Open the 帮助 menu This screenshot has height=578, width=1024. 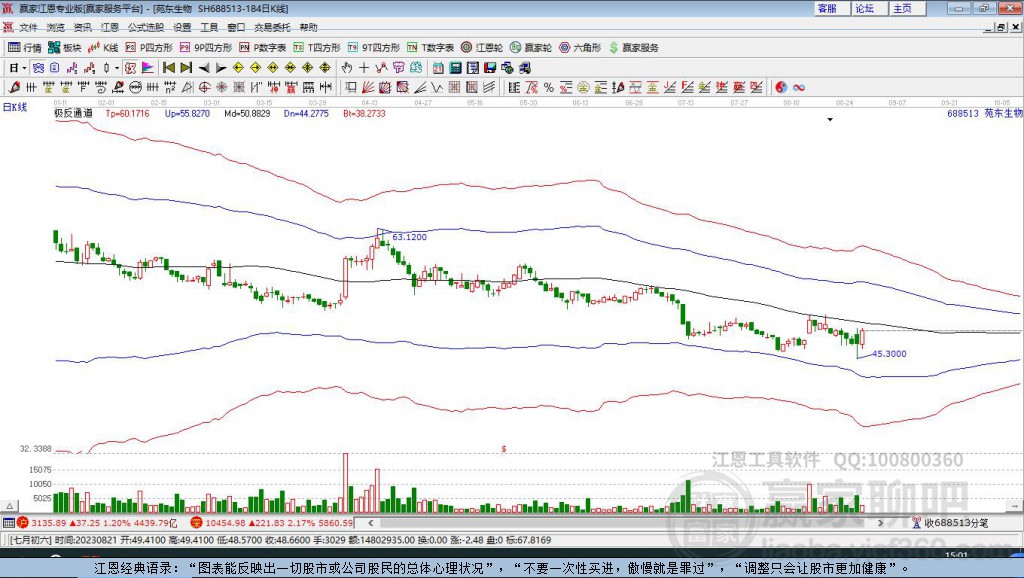308,27
